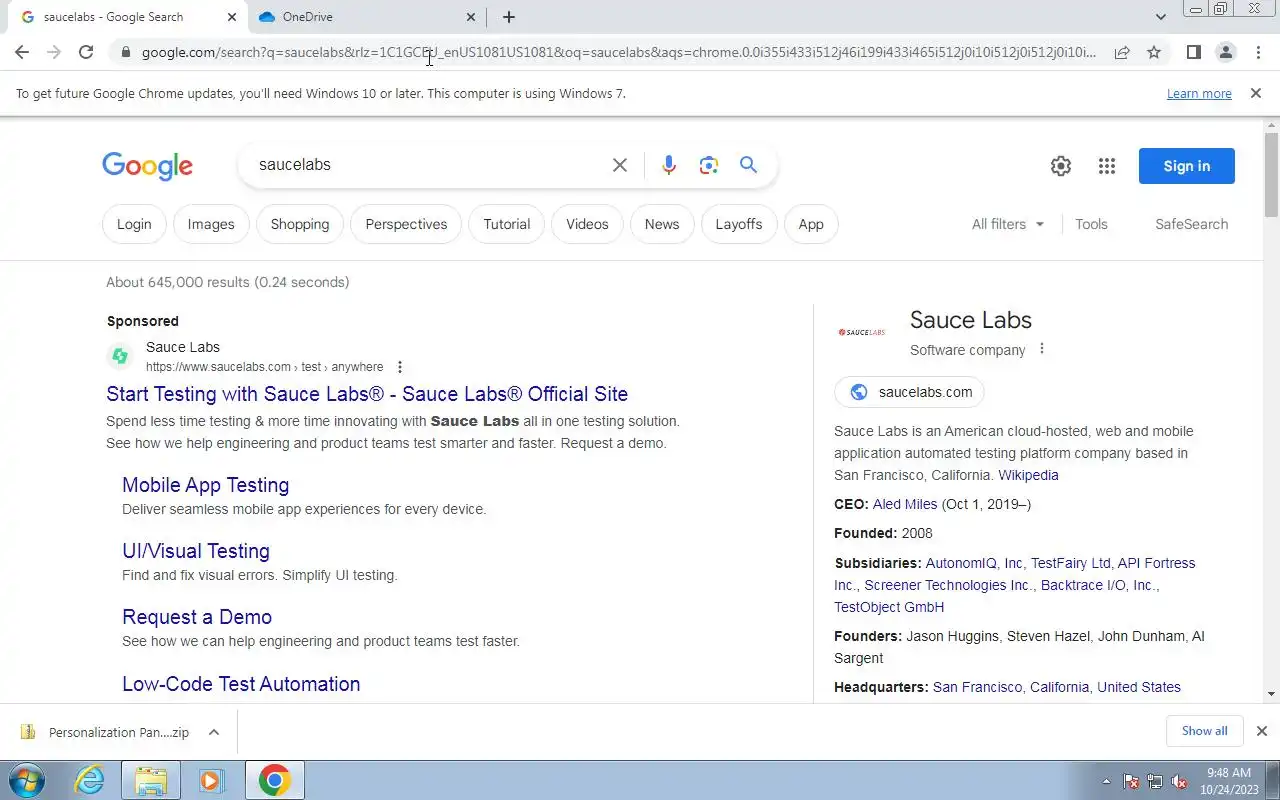
Task: Select the News filter chip
Action: [x=662, y=224]
